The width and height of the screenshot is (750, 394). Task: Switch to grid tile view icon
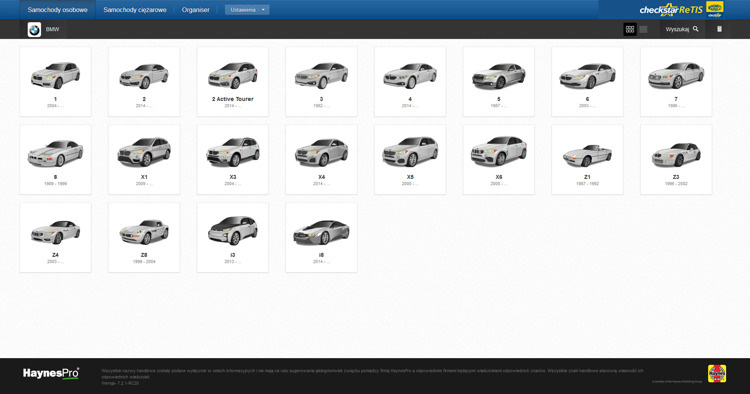pos(630,29)
